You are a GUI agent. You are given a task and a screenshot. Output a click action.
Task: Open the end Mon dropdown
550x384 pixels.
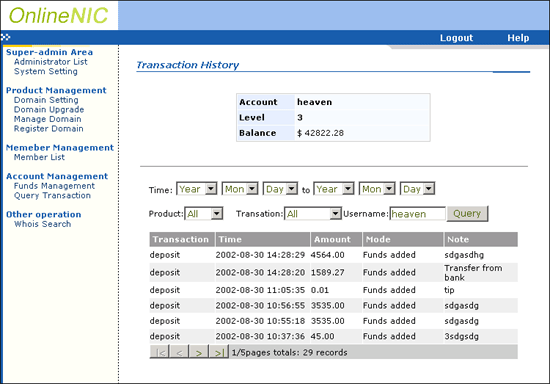[377, 189]
